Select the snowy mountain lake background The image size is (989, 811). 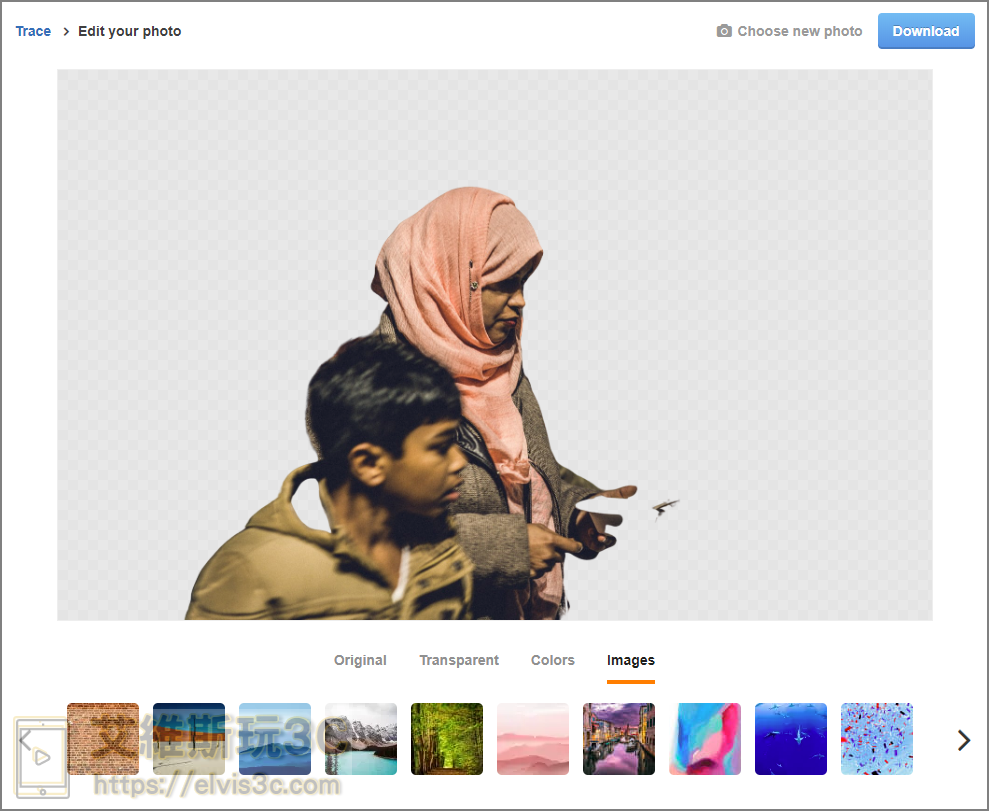tap(361, 739)
